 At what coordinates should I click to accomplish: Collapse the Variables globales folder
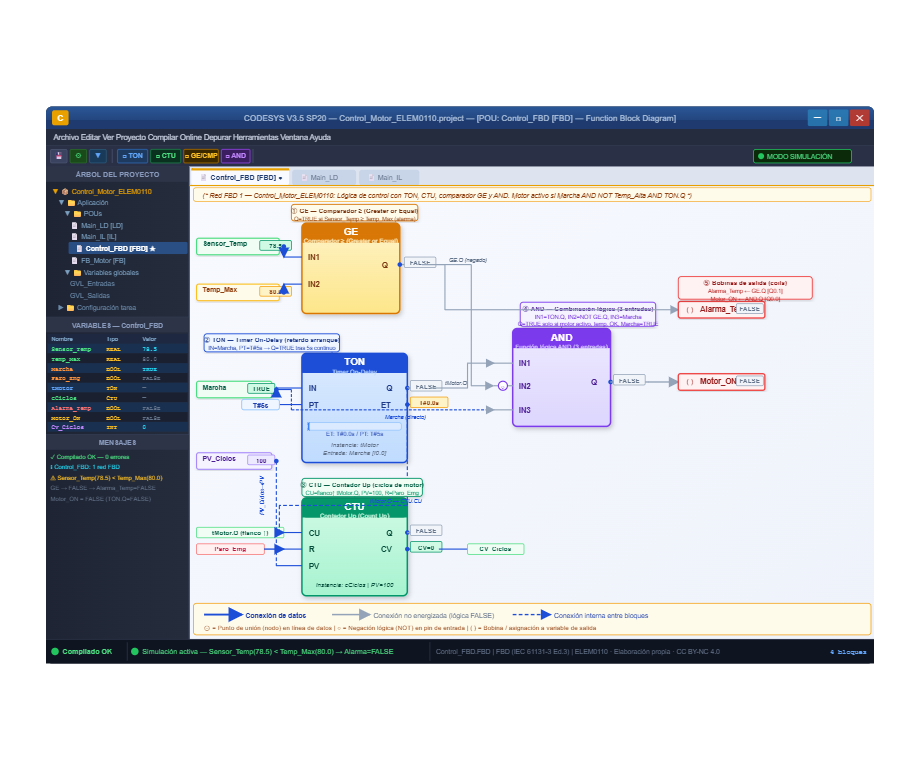point(67,273)
